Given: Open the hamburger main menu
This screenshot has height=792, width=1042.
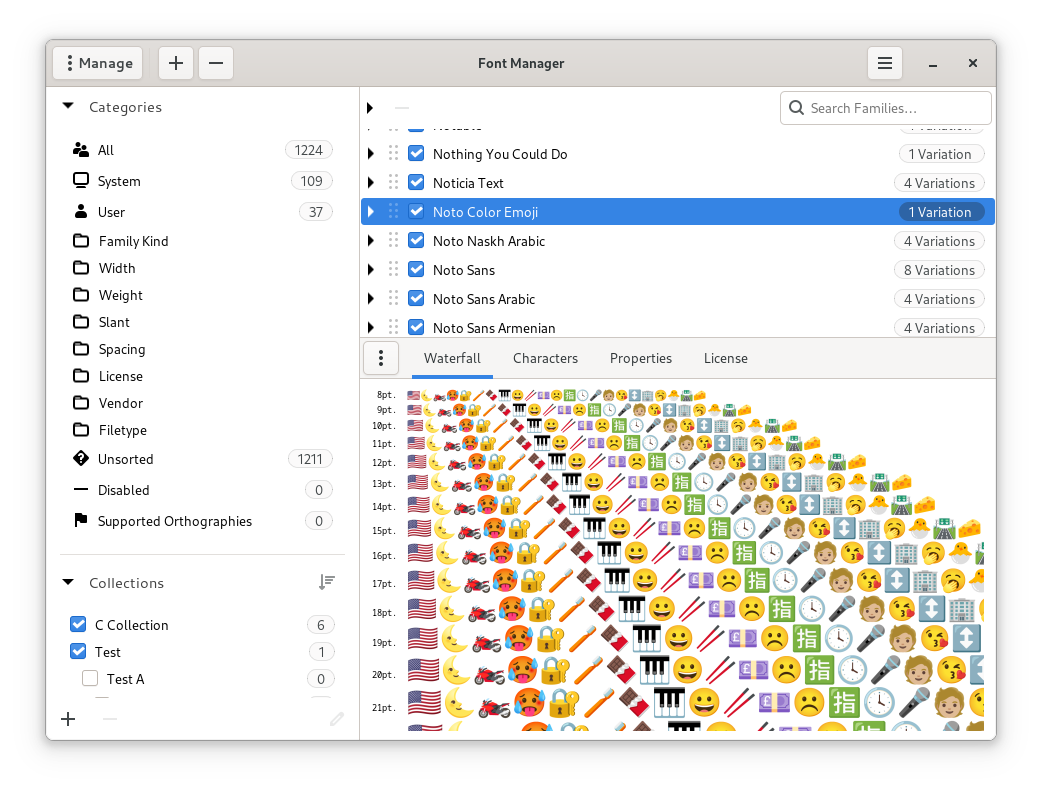Looking at the screenshot, I should [885, 63].
